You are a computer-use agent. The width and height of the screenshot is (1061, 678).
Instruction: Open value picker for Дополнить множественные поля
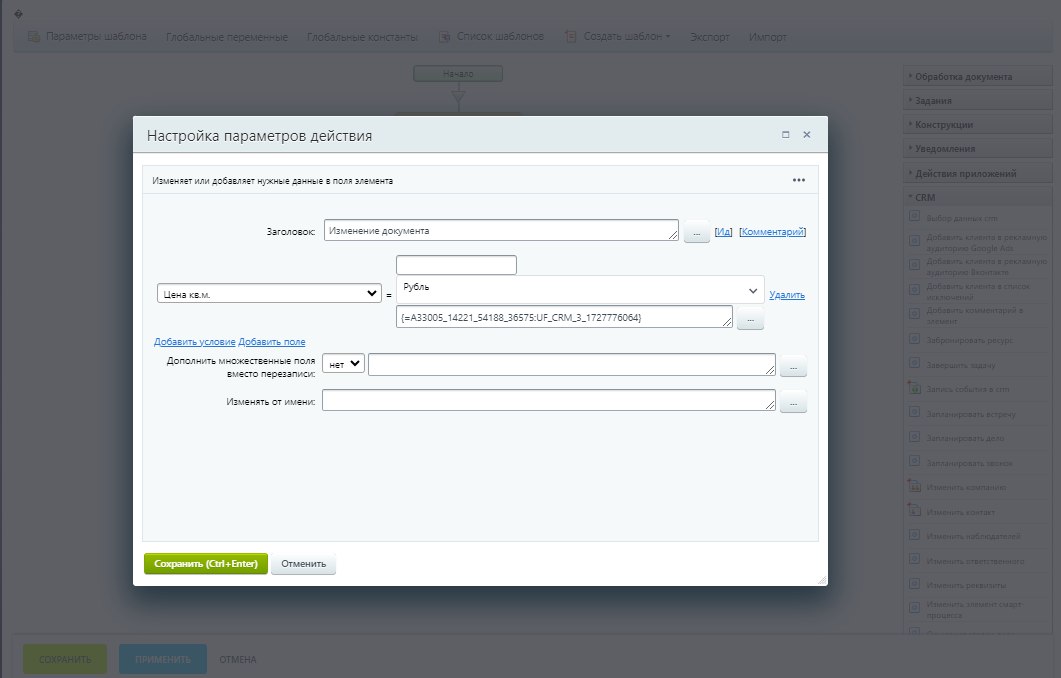coord(792,367)
